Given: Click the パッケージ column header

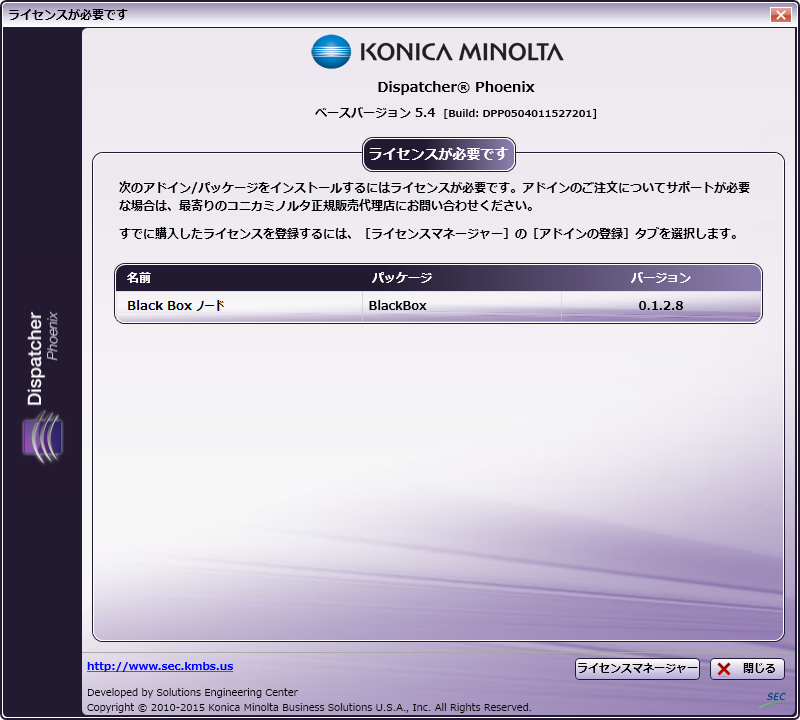Looking at the screenshot, I should click(402, 278).
